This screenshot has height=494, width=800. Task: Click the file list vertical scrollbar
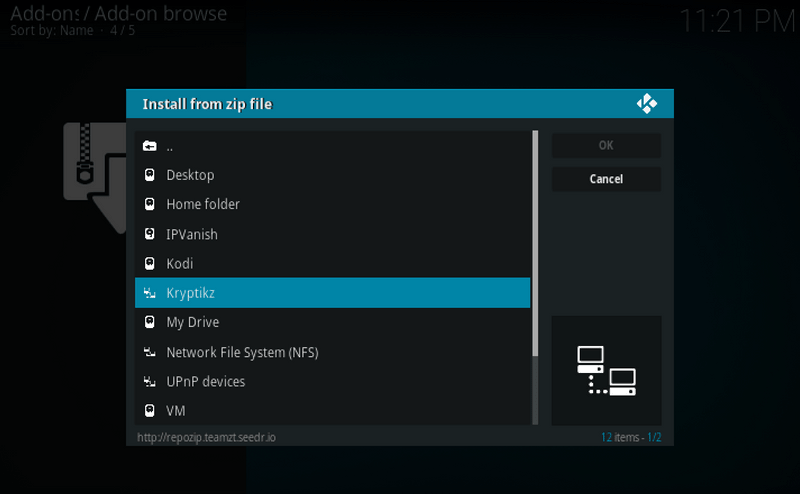(x=535, y=278)
